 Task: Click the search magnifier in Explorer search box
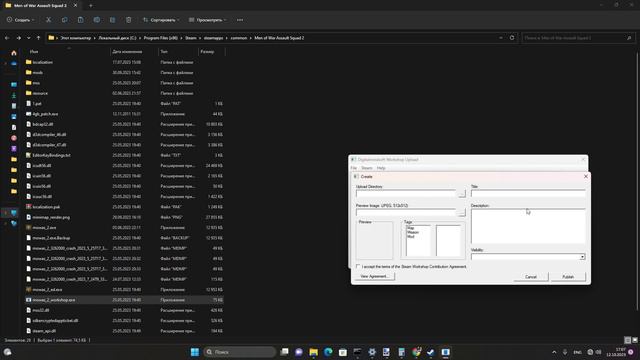pyautogui.click(x=629, y=38)
